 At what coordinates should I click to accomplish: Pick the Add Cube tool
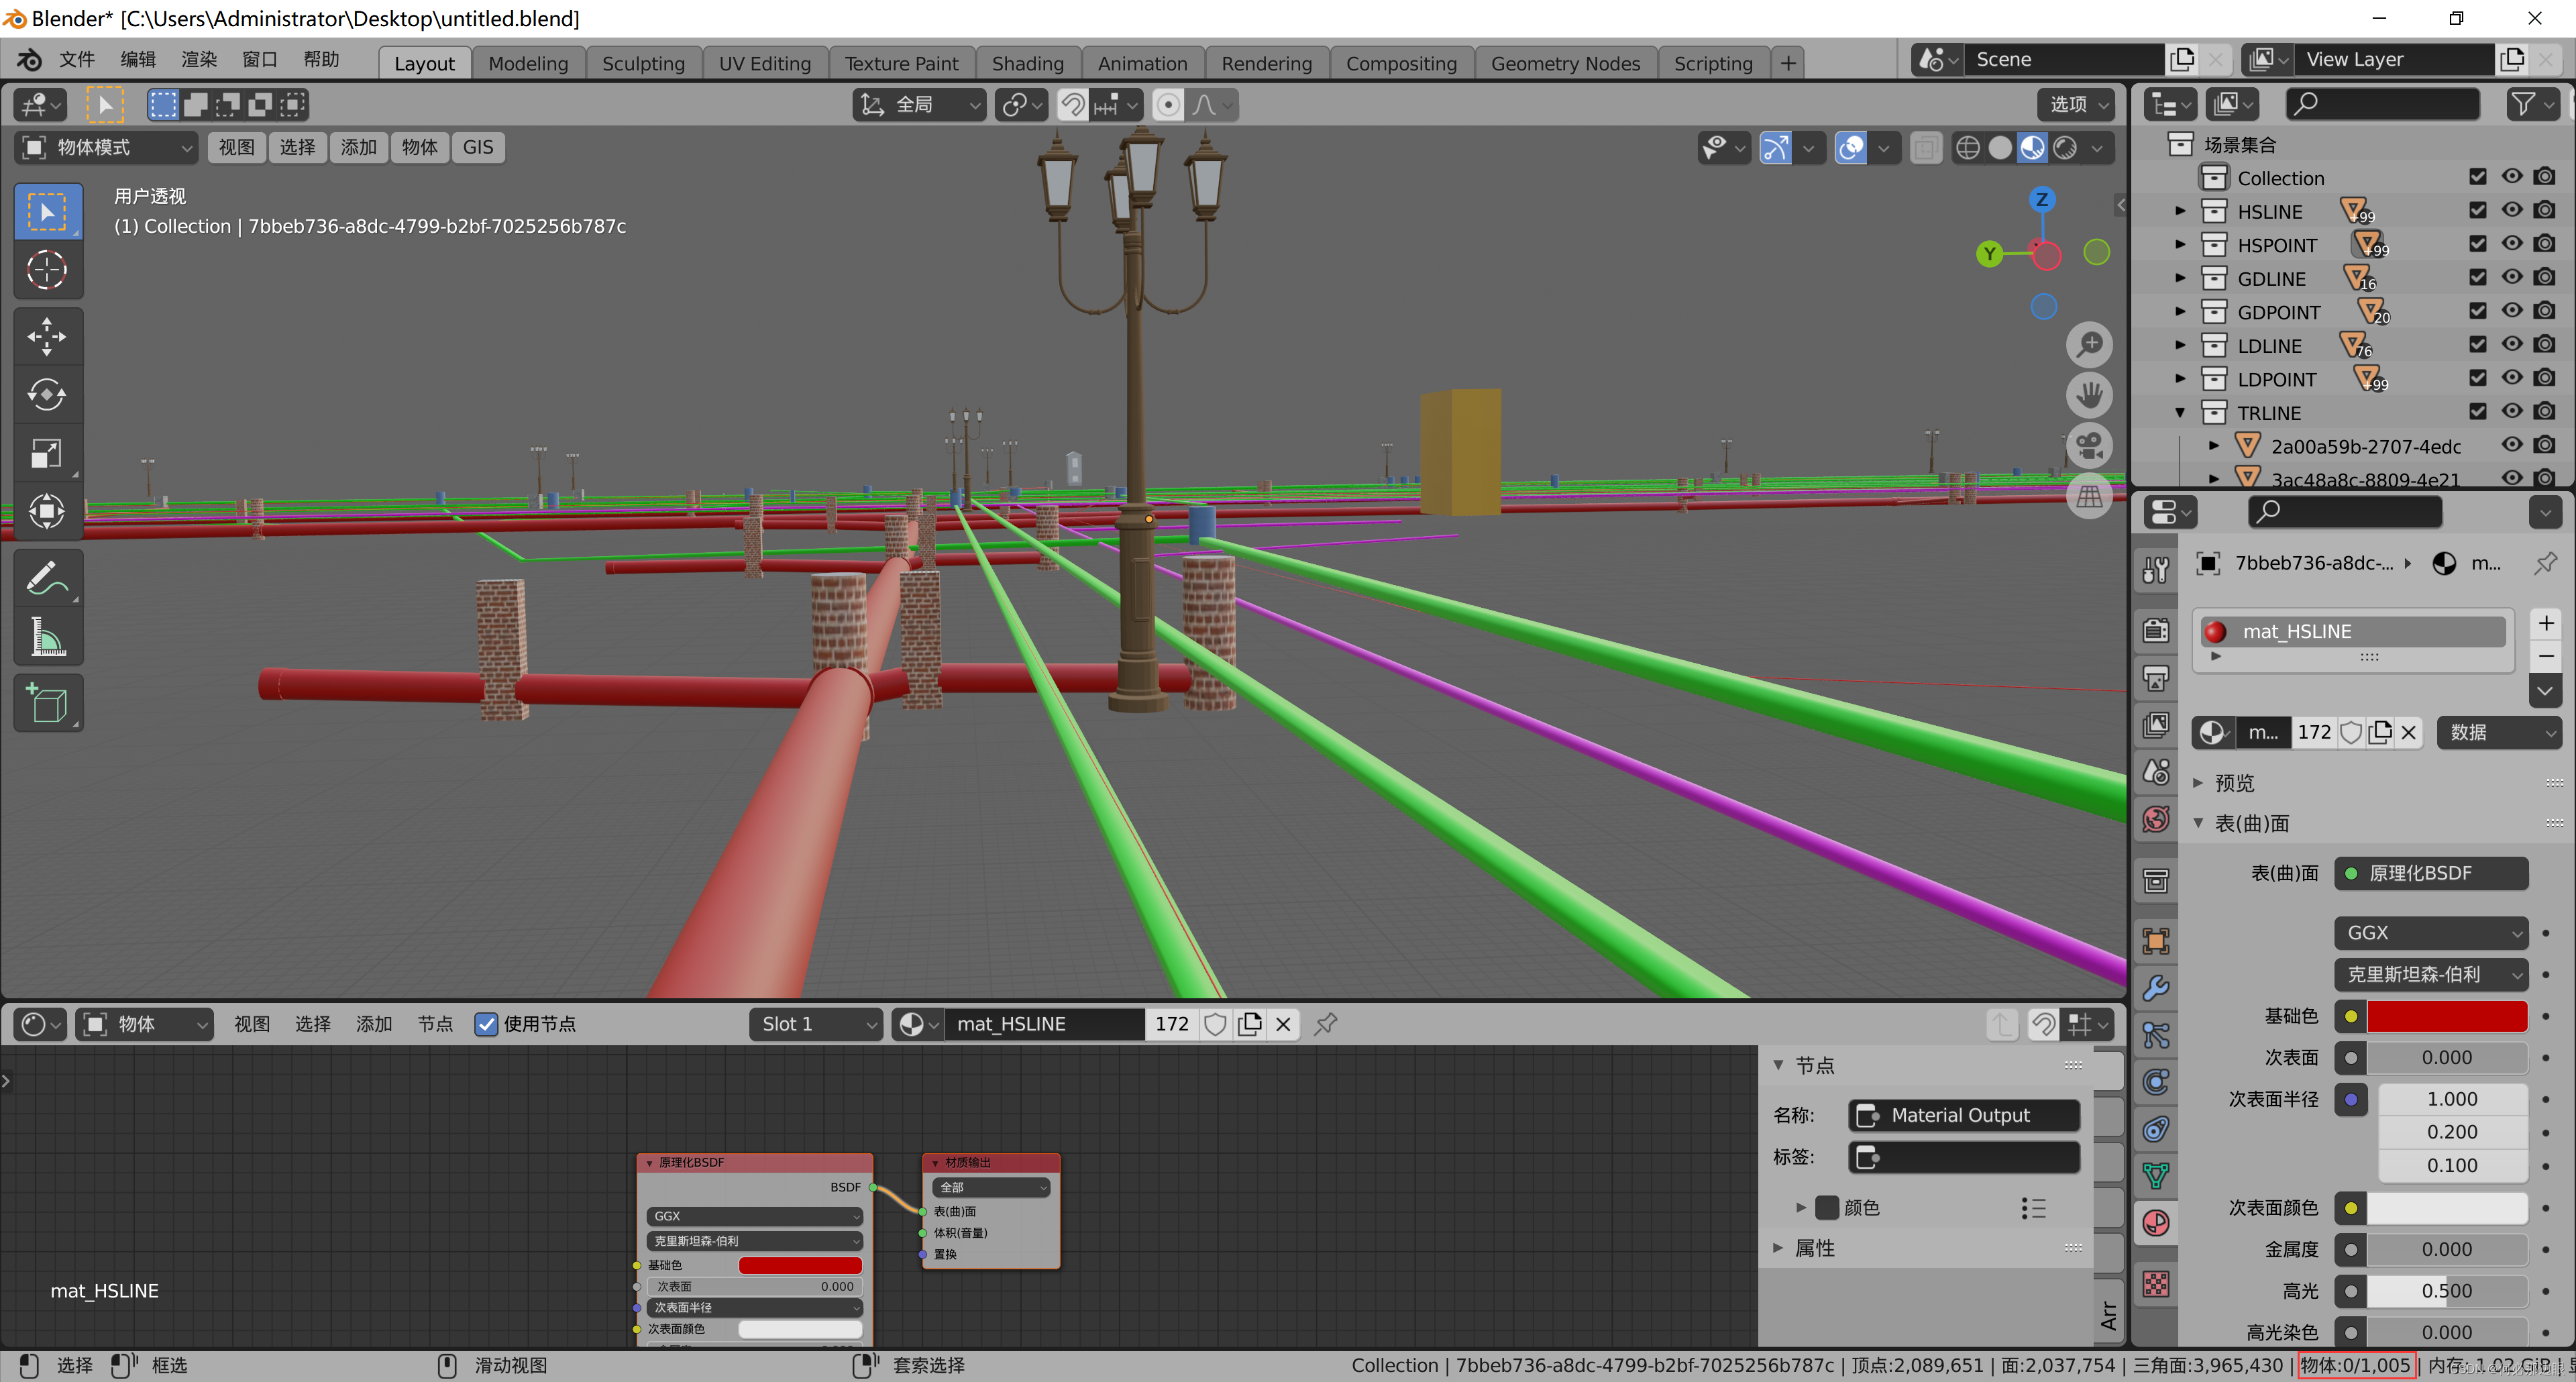point(47,703)
